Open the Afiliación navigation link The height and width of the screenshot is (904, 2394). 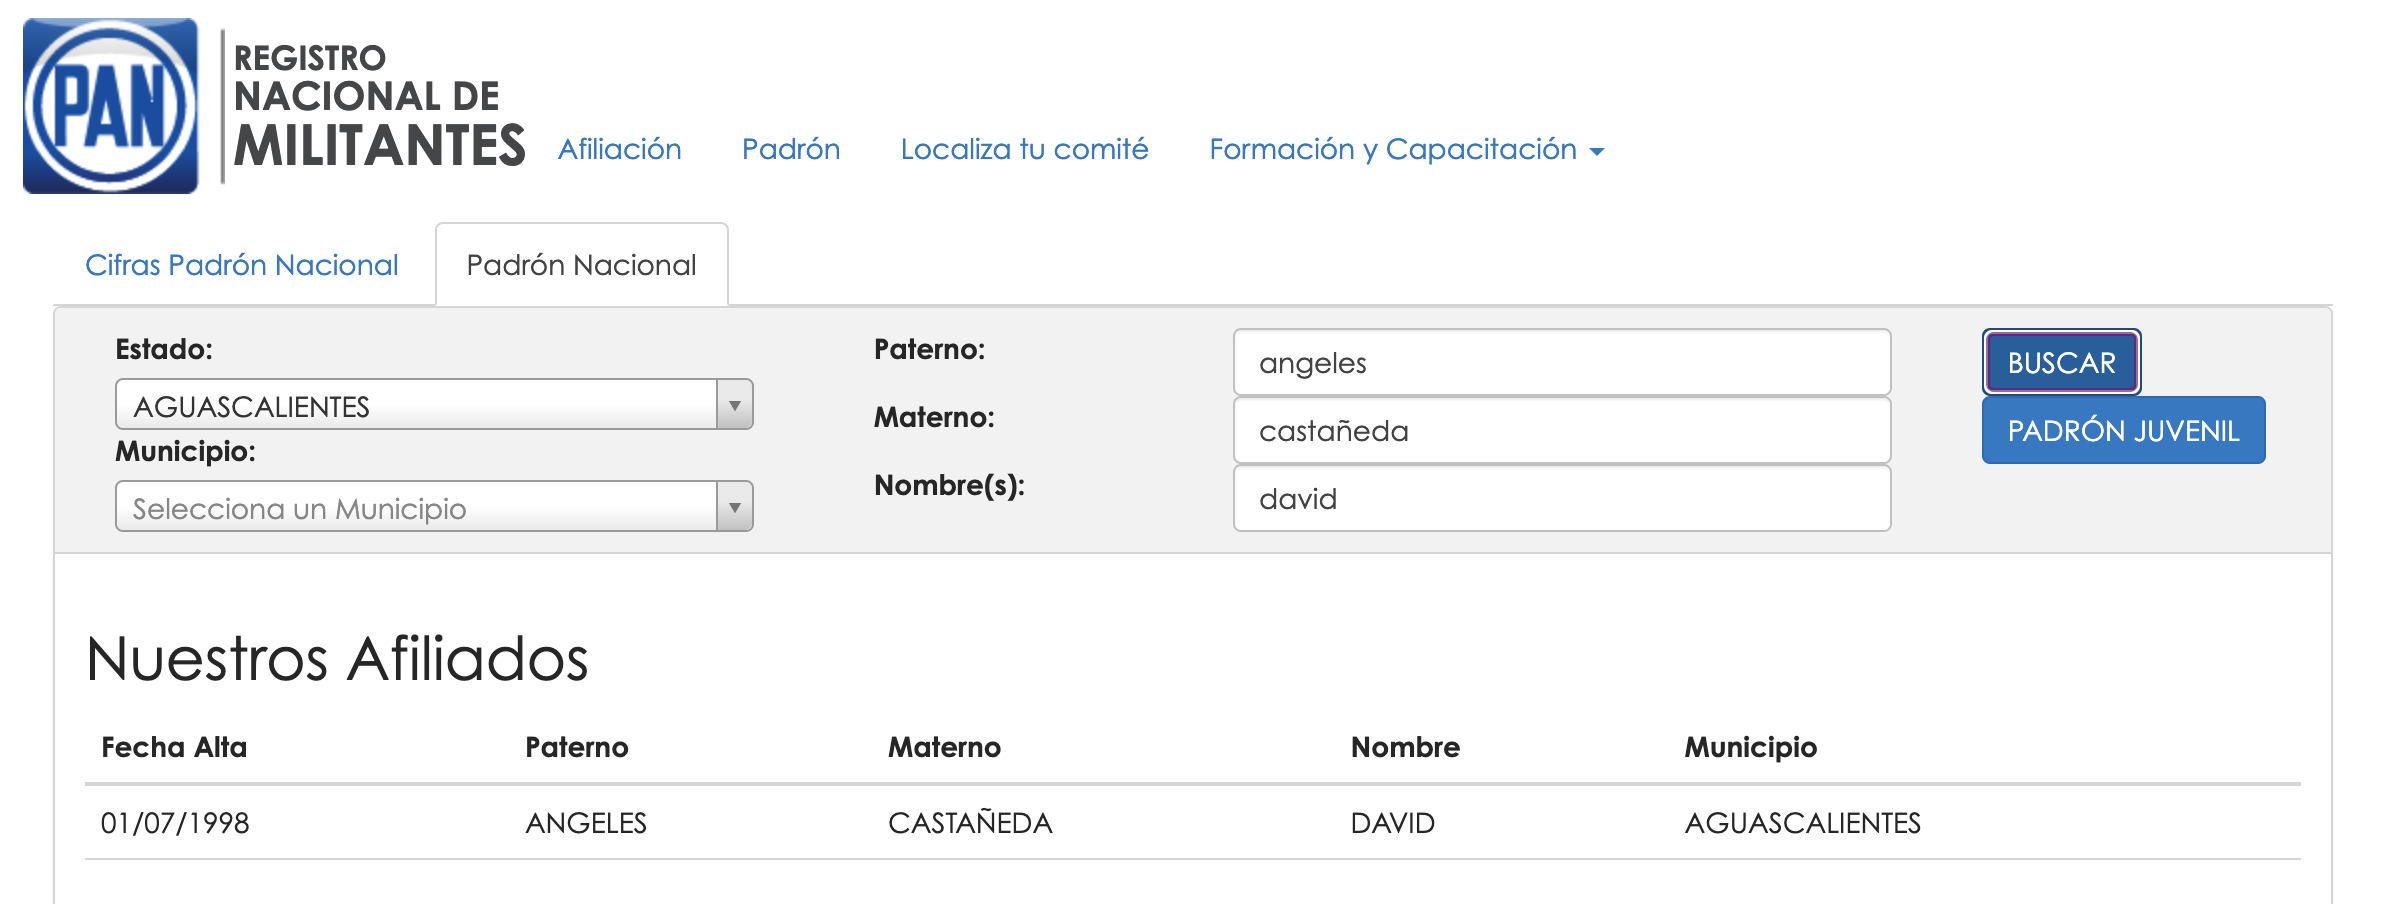point(619,149)
